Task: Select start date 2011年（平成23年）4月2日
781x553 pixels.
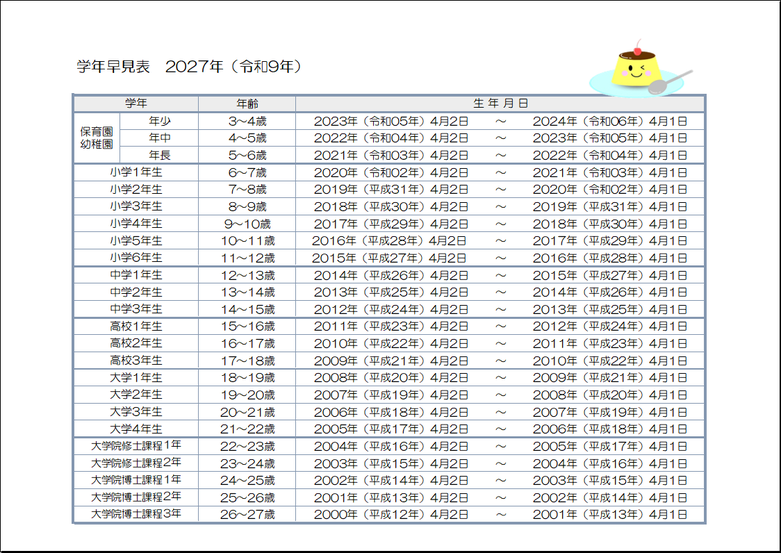Action: click(391, 326)
